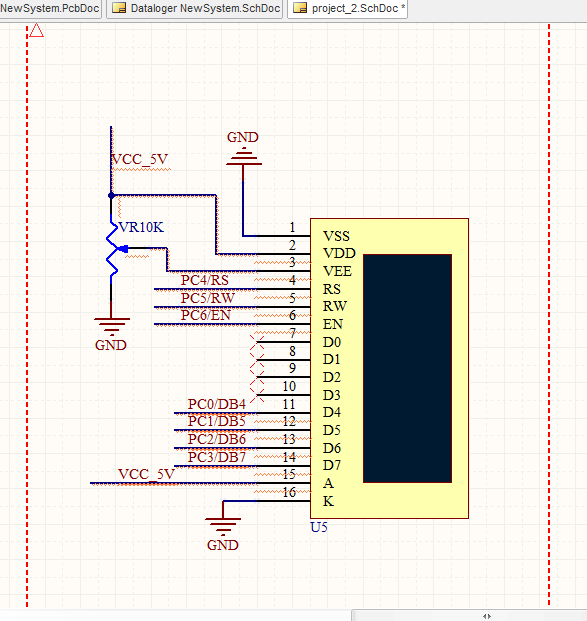Screen dimensions: 587x621
Task: Click the No ERC cross on pin 7
Action: pos(257,342)
